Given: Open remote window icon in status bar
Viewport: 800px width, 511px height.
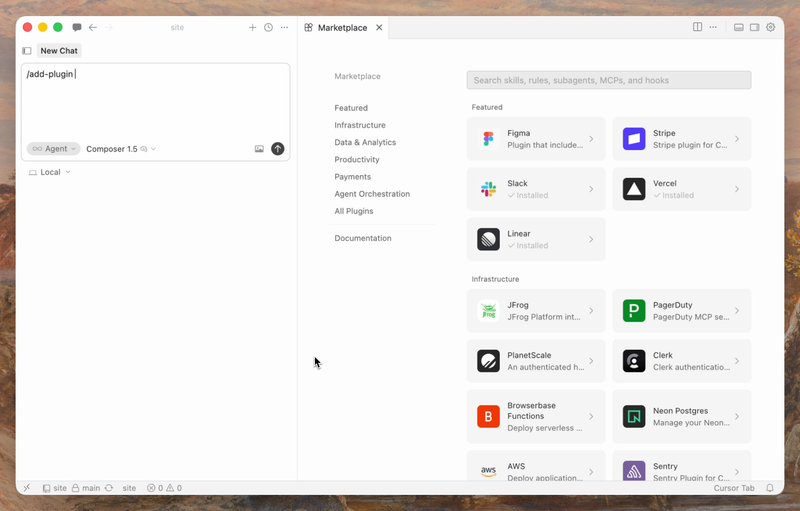Looking at the screenshot, I should (x=27, y=488).
